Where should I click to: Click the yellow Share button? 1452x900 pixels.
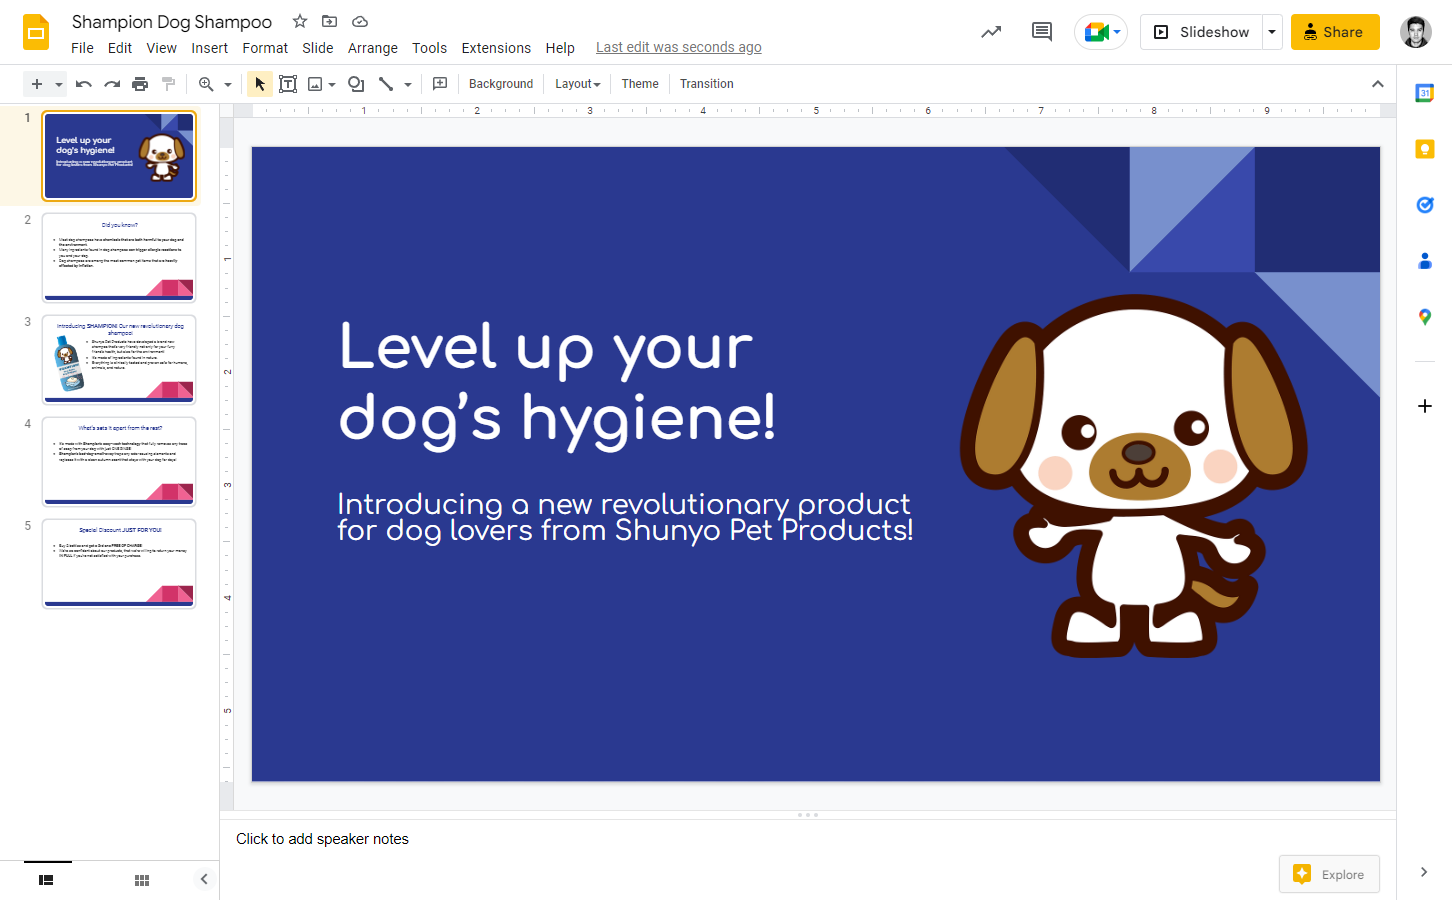pos(1334,32)
